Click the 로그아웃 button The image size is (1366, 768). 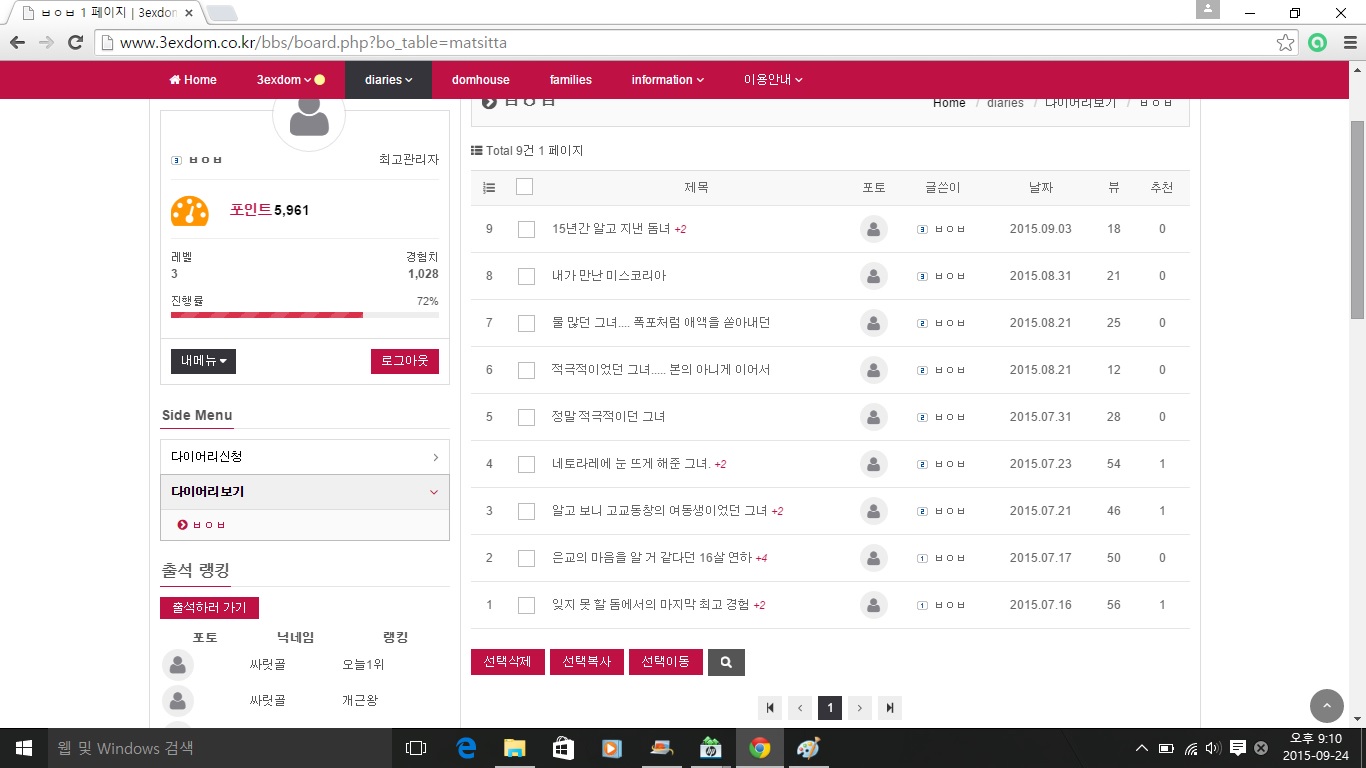pos(404,361)
